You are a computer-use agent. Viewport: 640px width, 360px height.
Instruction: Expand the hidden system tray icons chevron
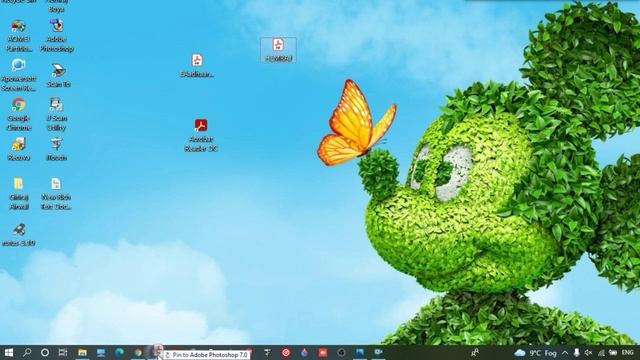pyautogui.click(x=565, y=353)
